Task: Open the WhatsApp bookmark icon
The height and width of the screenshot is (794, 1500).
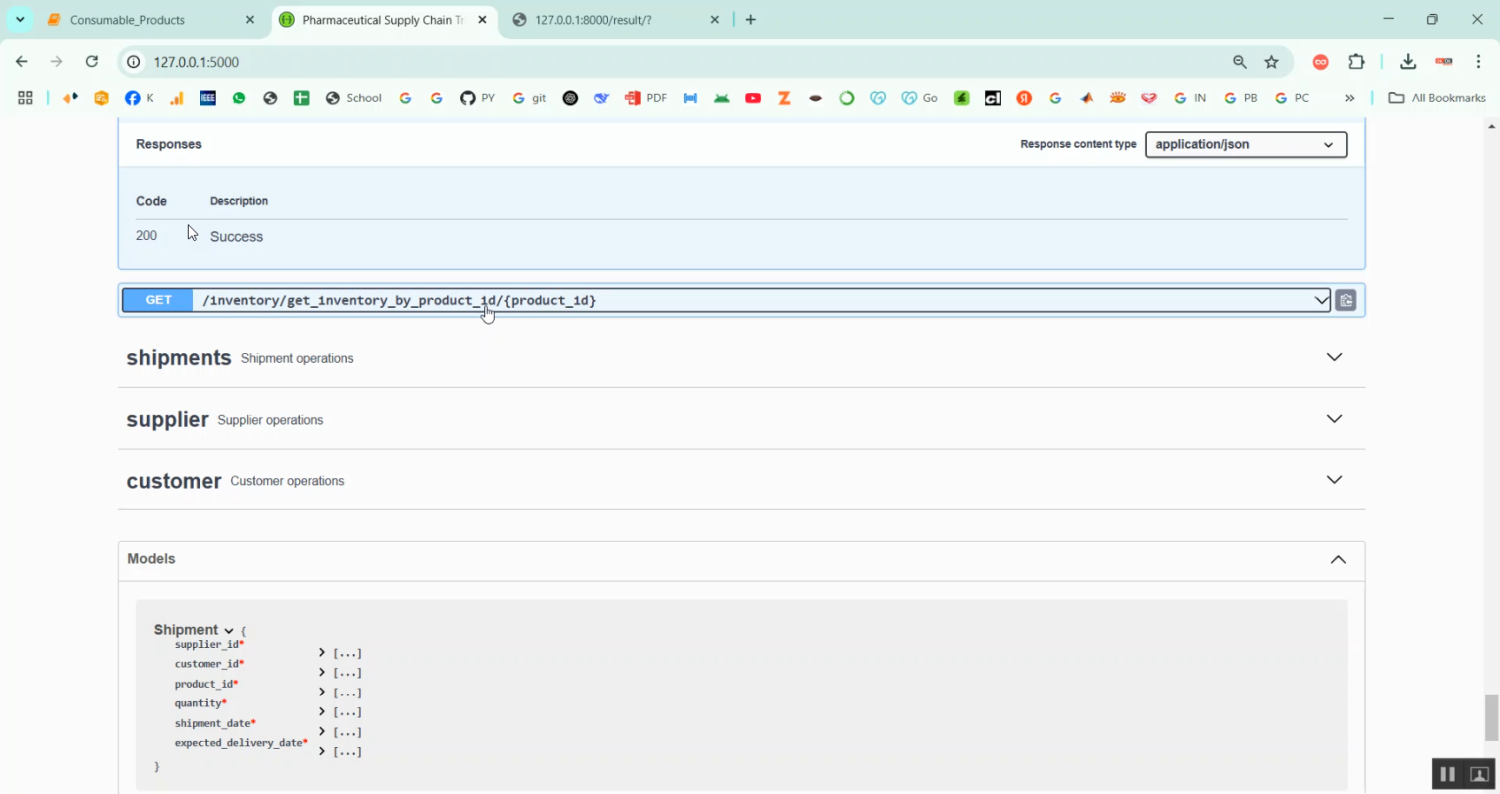Action: [239, 98]
